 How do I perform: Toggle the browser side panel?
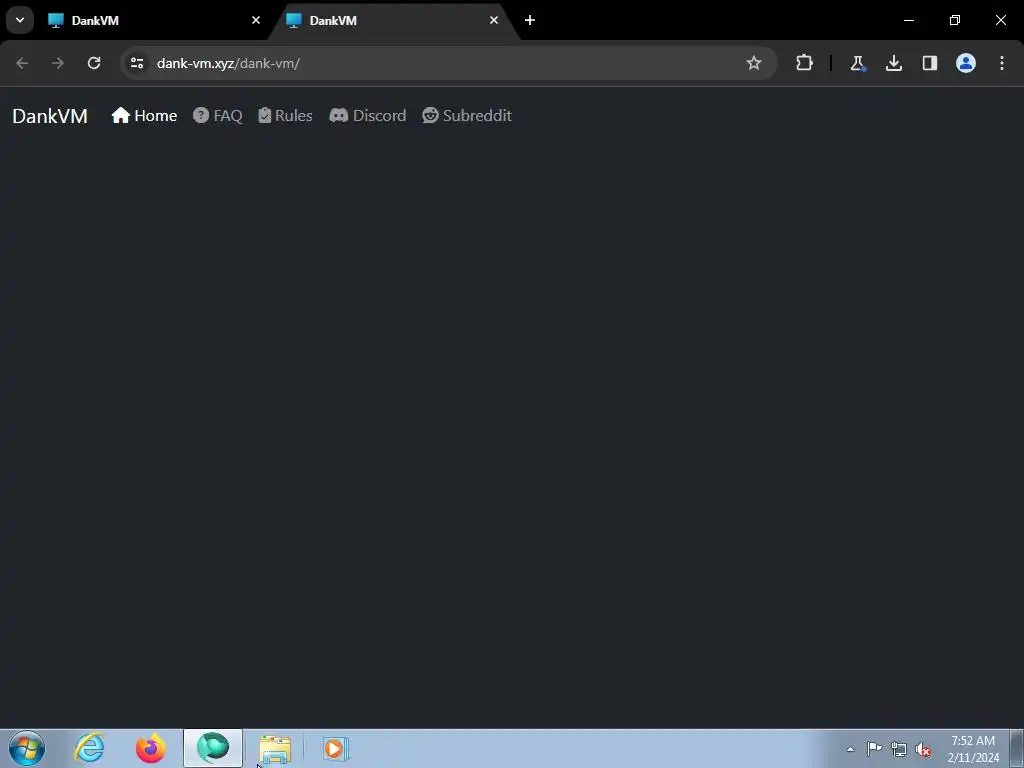[x=930, y=63]
